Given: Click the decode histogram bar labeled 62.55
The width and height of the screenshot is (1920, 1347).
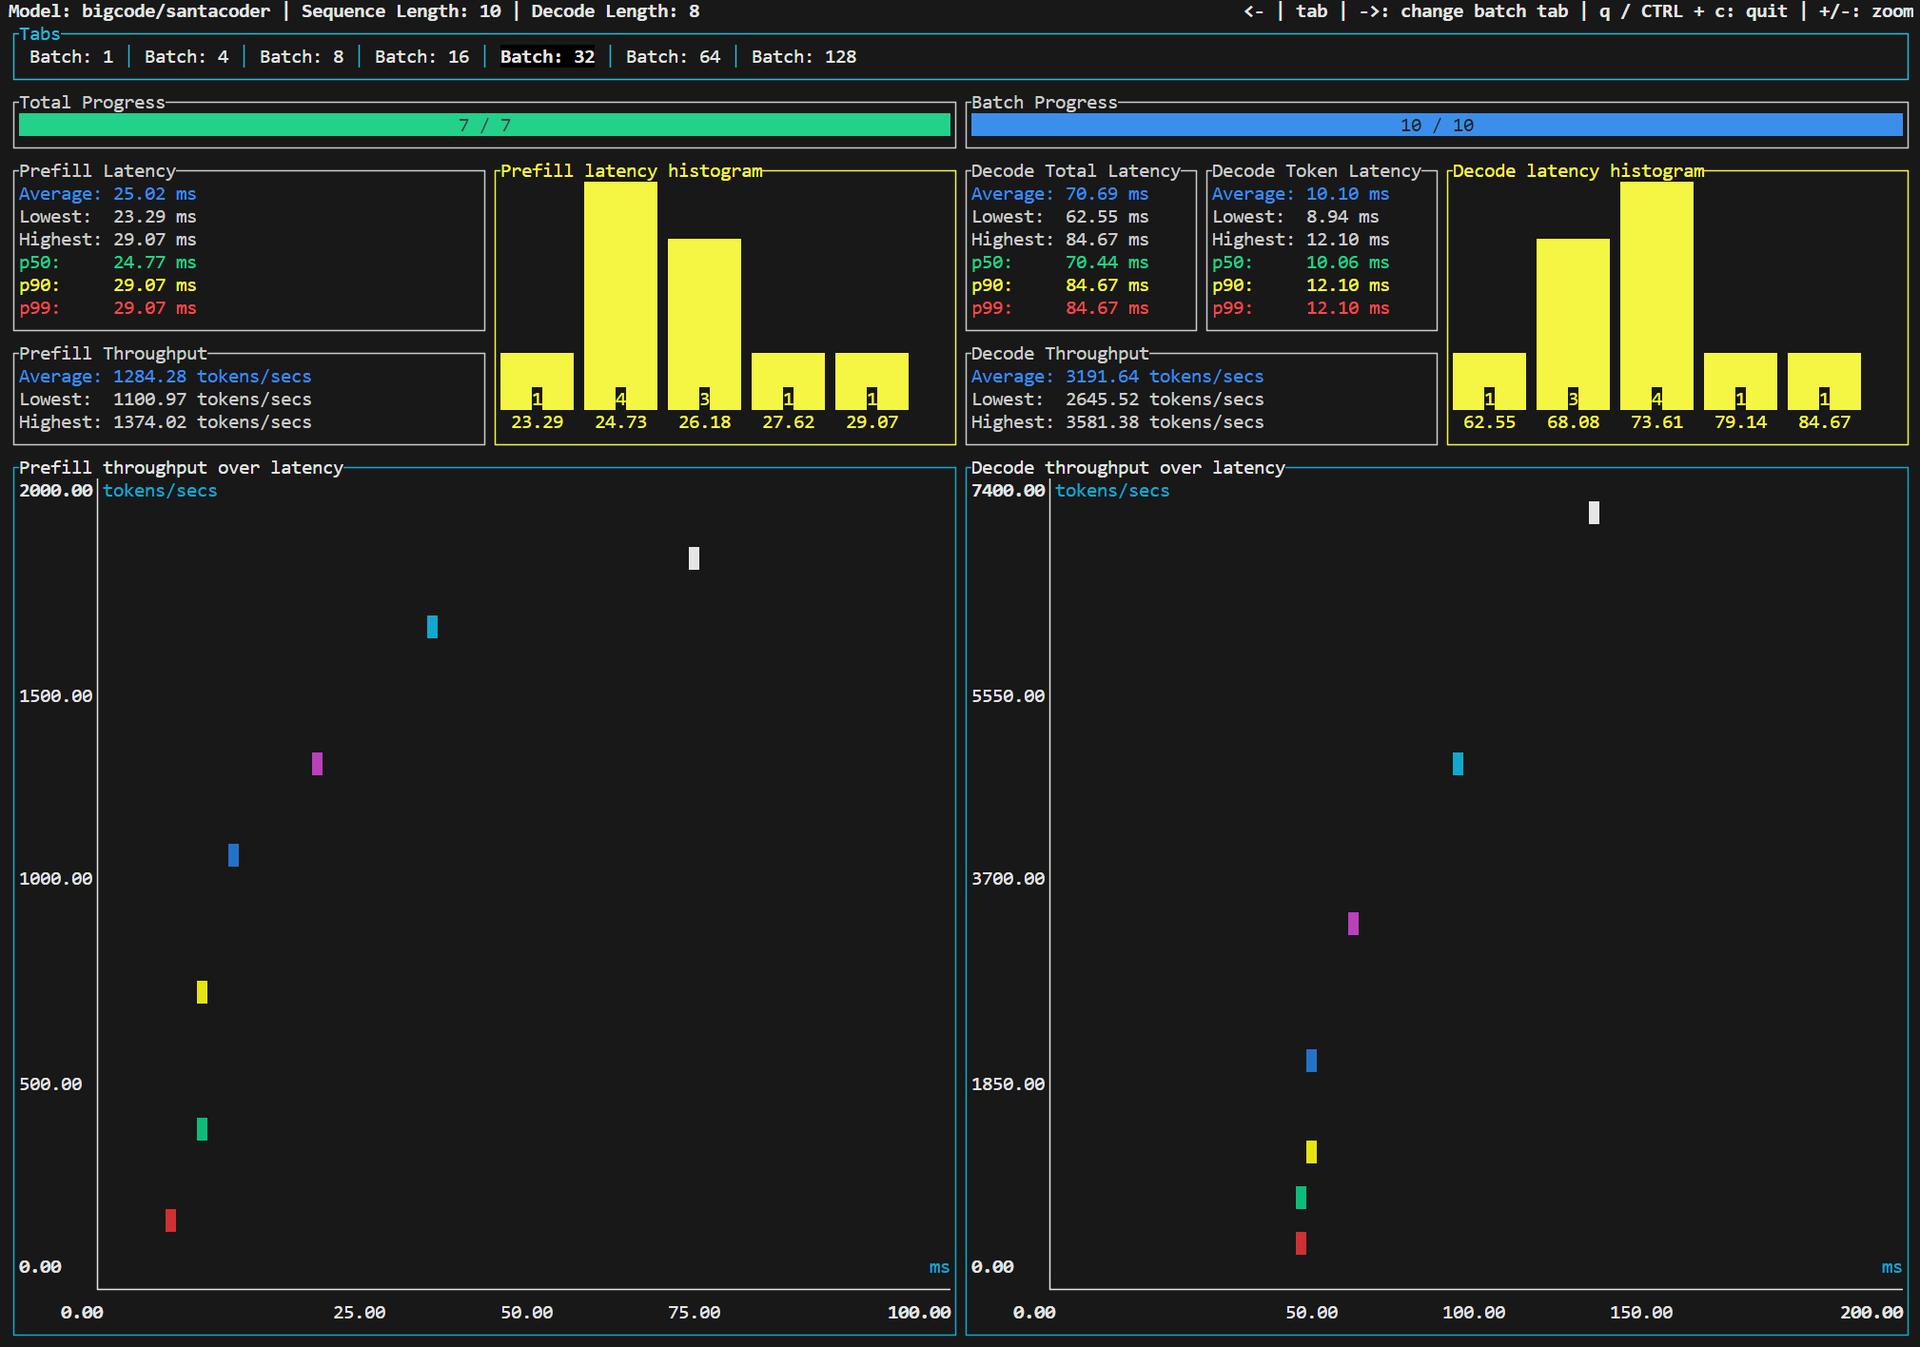Looking at the screenshot, I should [1489, 381].
